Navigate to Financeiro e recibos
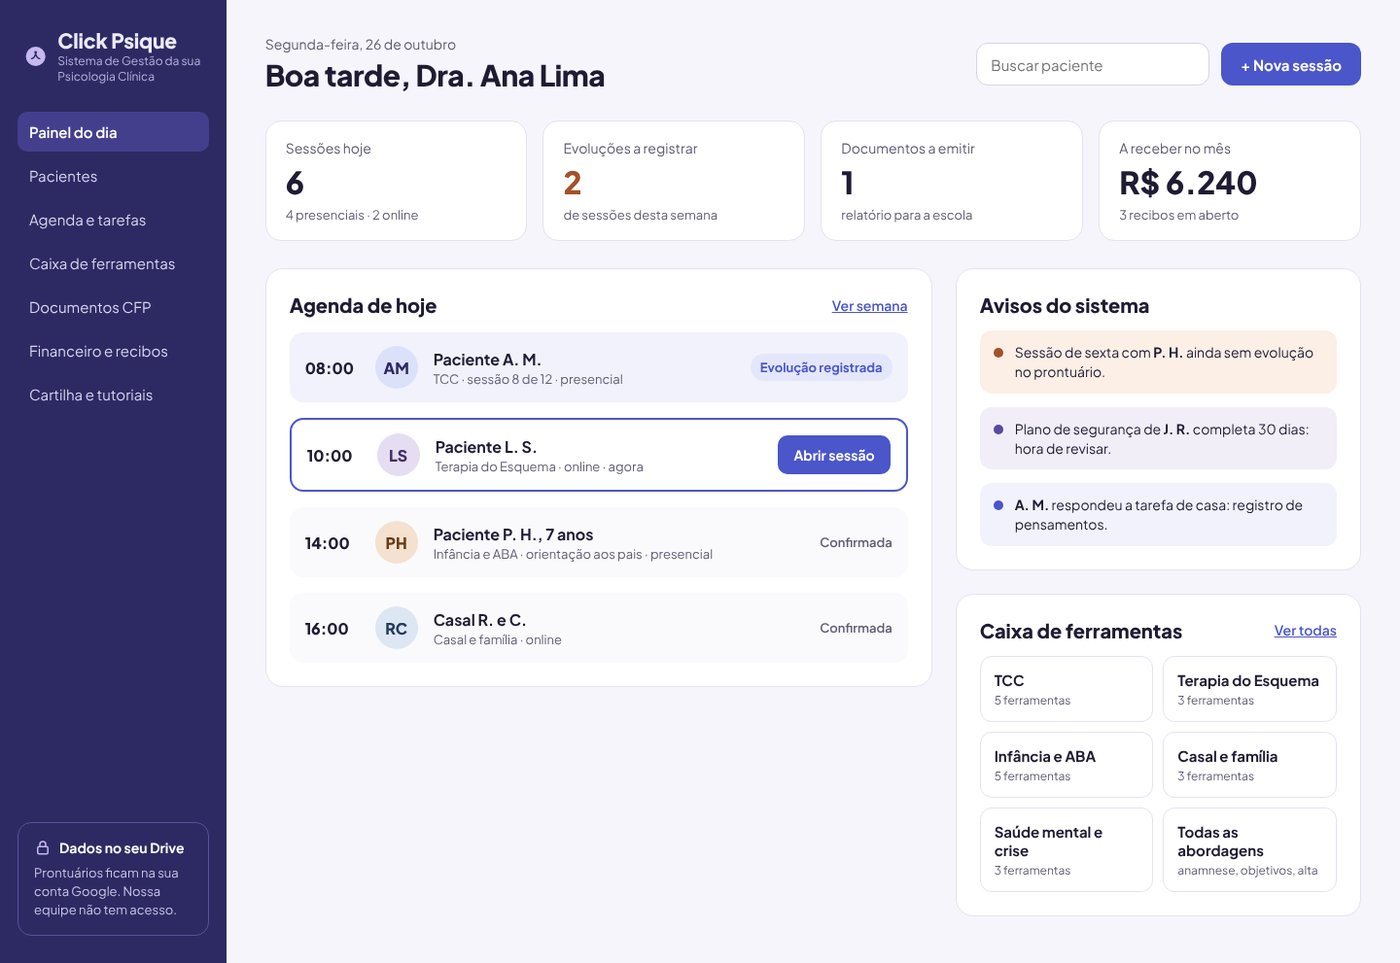The height and width of the screenshot is (963, 1400). coord(113,351)
